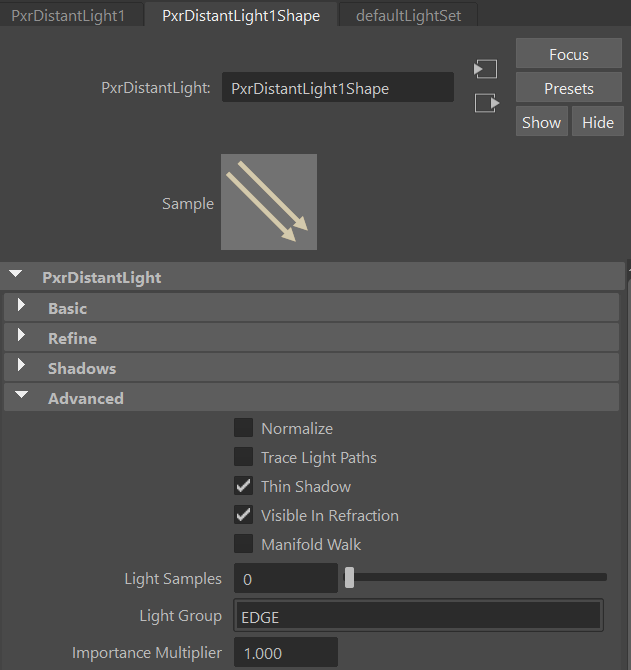
Task: Click the Show button
Action: [x=541, y=122]
